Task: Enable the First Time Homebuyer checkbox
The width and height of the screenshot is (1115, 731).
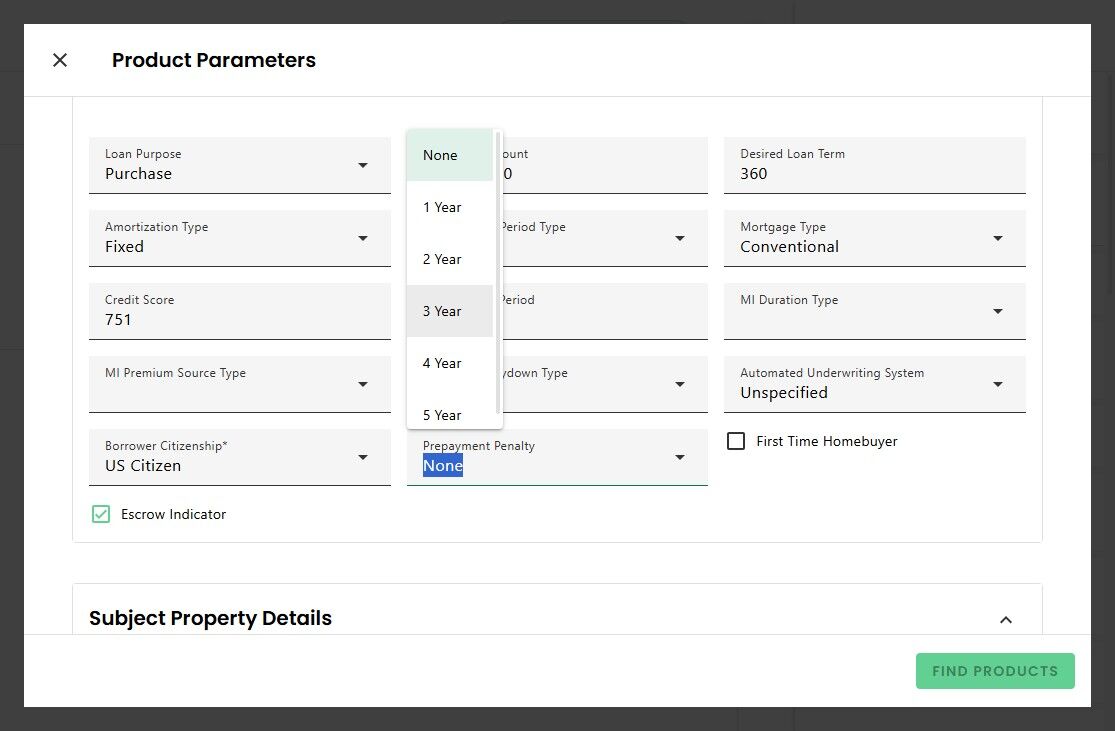Action: pos(736,441)
